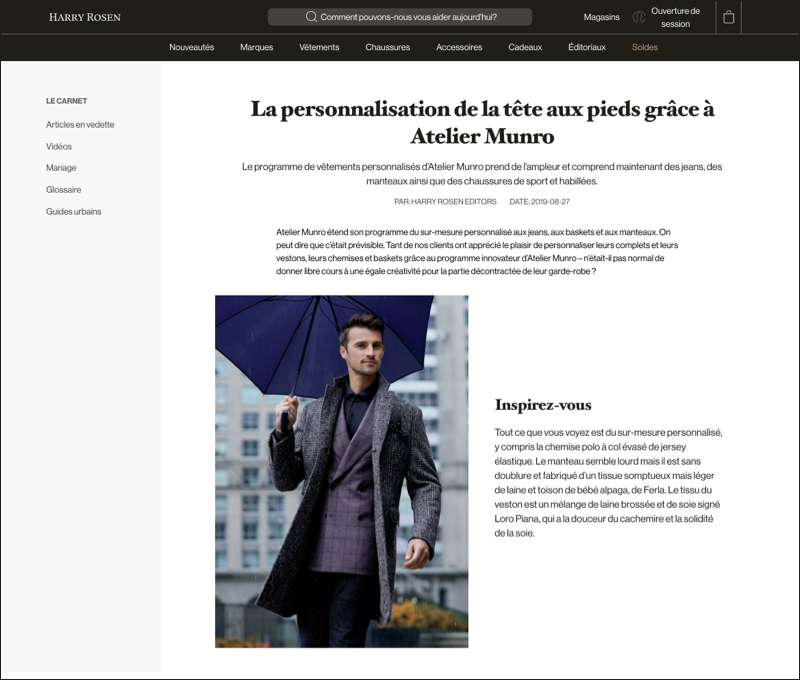Focus the search field 'Comment pouvons-nous vous aider'

[399, 17]
